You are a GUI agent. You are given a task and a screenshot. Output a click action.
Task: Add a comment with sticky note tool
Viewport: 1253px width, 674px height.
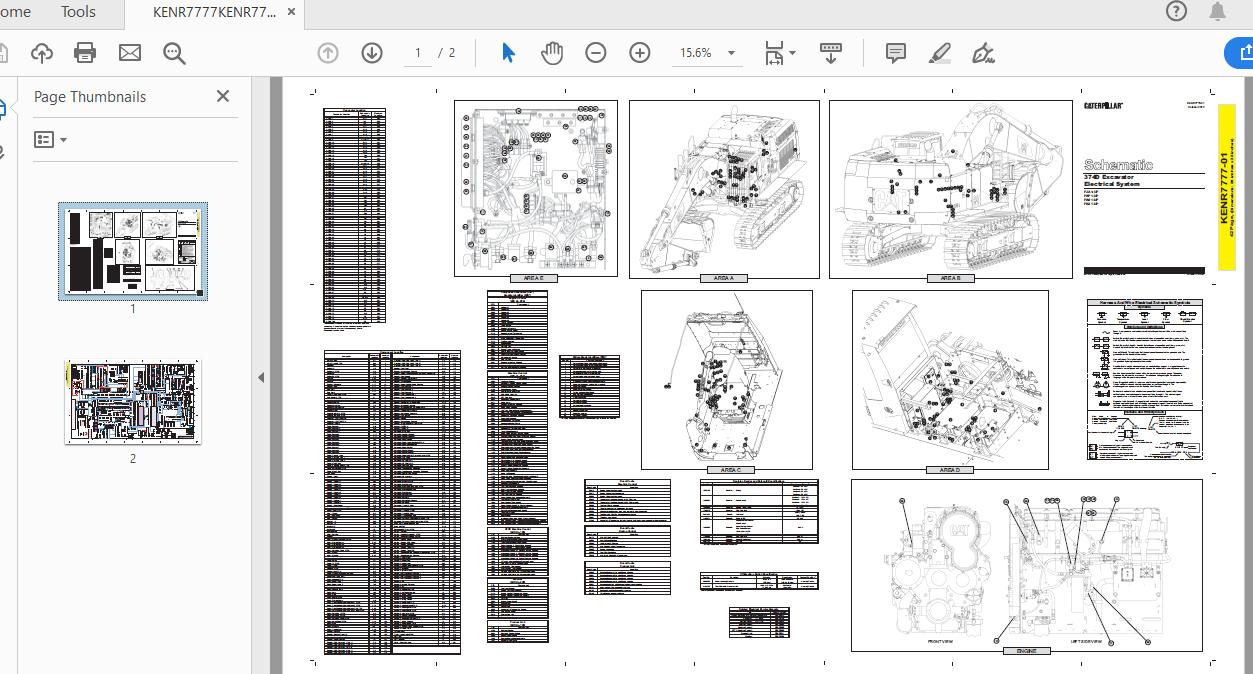(896, 53)
